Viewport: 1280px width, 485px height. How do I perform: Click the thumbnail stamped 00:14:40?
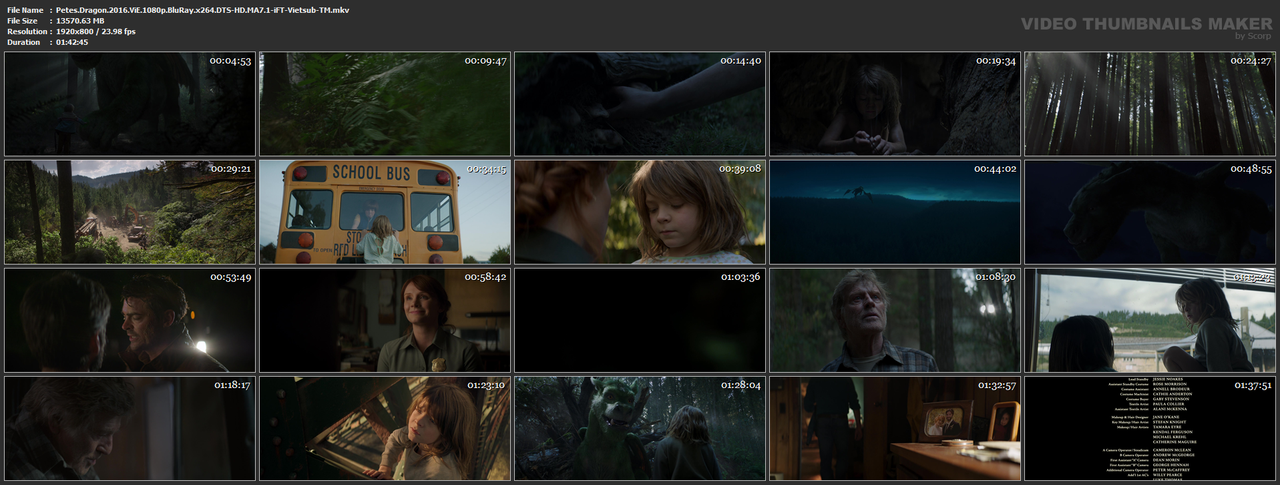640,104
